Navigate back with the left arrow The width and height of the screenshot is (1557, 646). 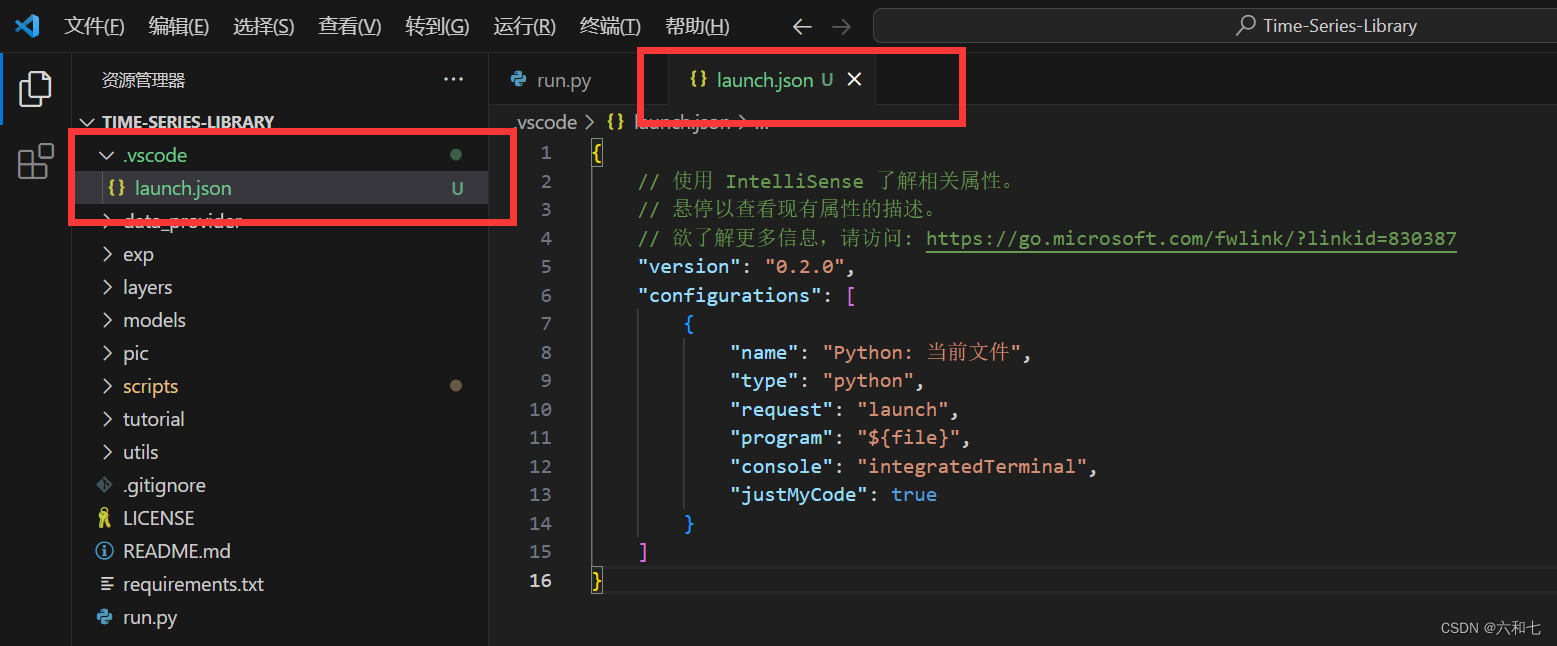802,26
